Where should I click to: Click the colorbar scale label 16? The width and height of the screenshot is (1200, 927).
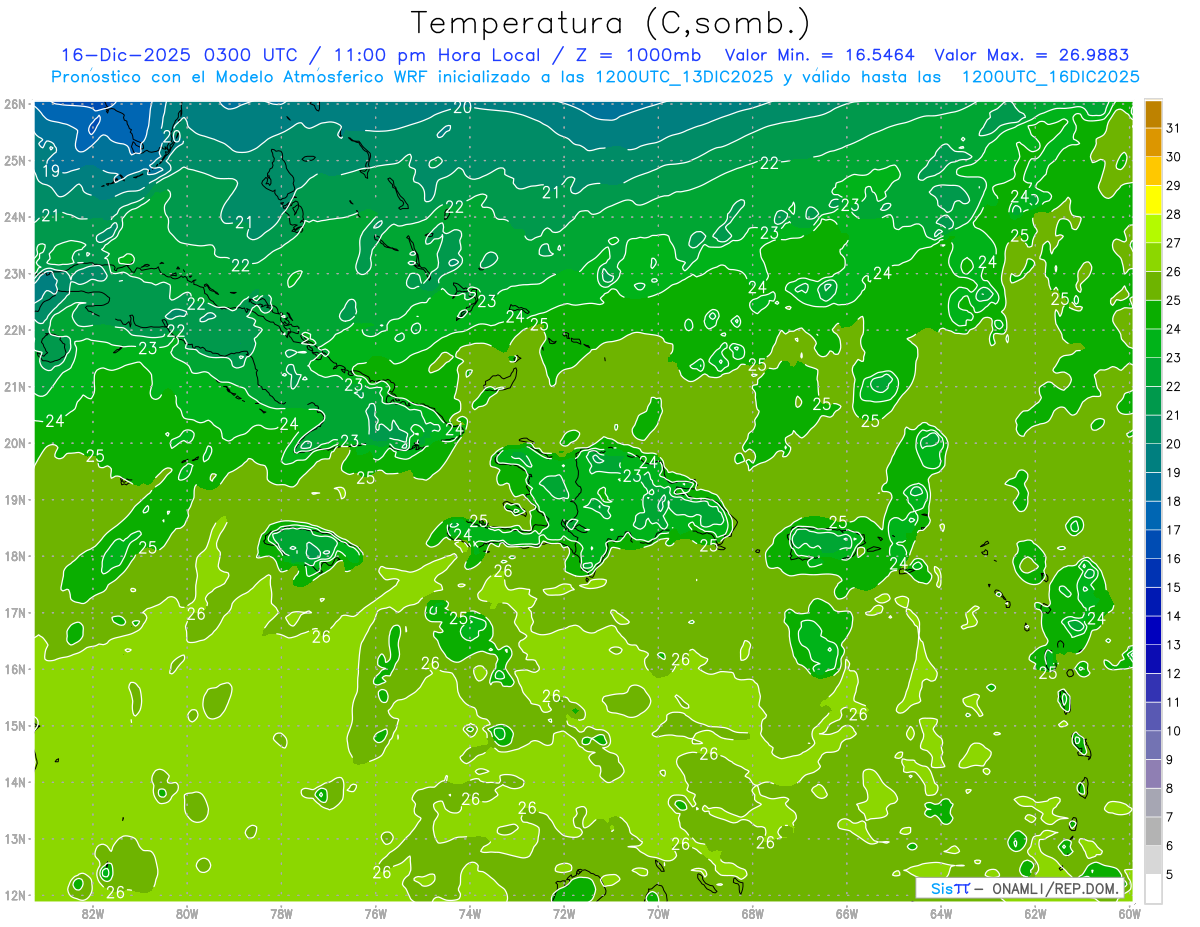[x=1173, y=559]
